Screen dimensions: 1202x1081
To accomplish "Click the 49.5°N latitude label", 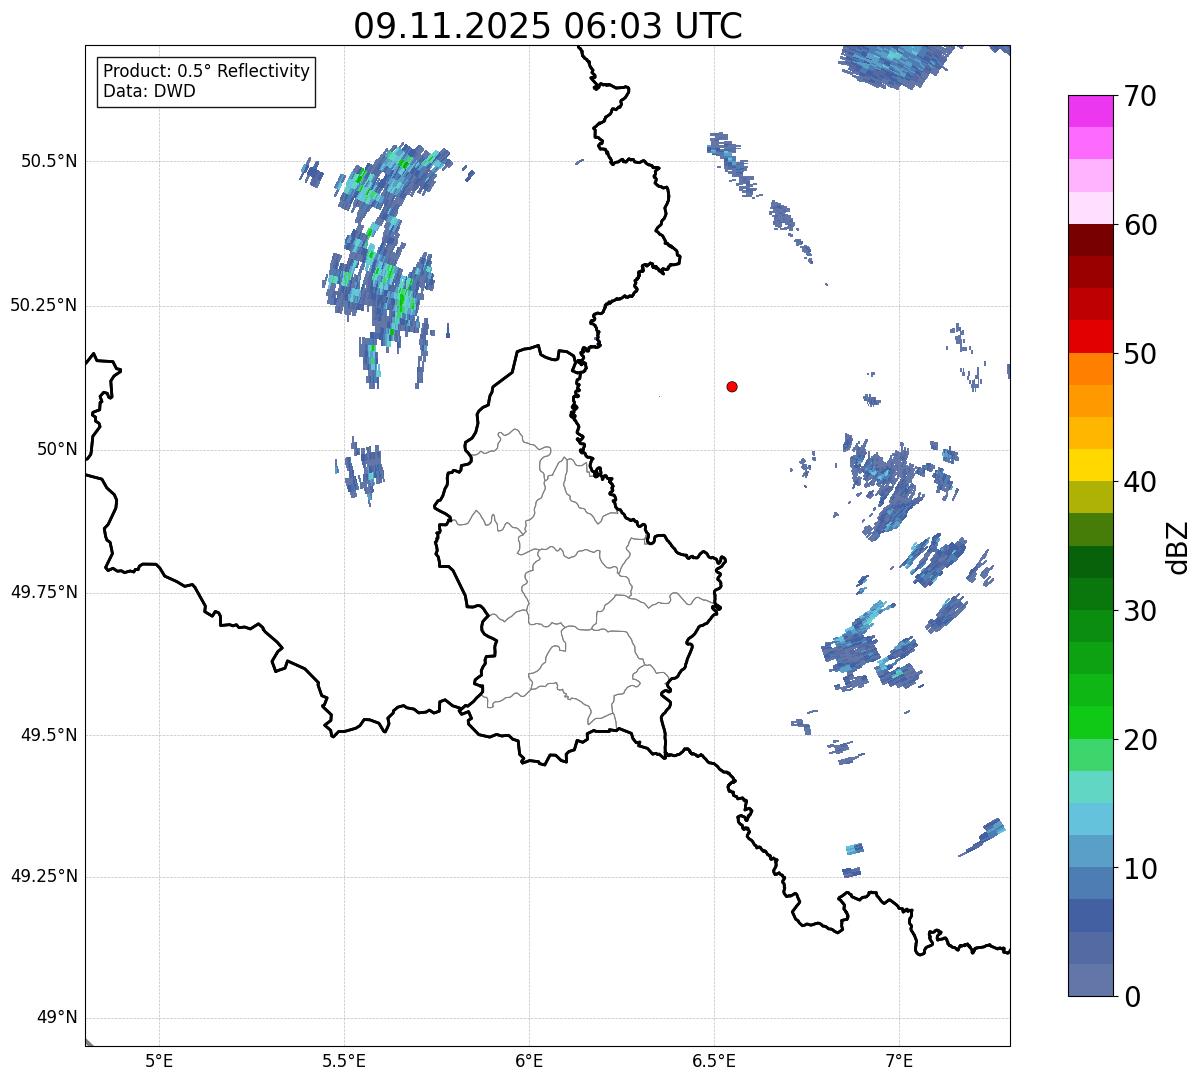I will point(49,735).
